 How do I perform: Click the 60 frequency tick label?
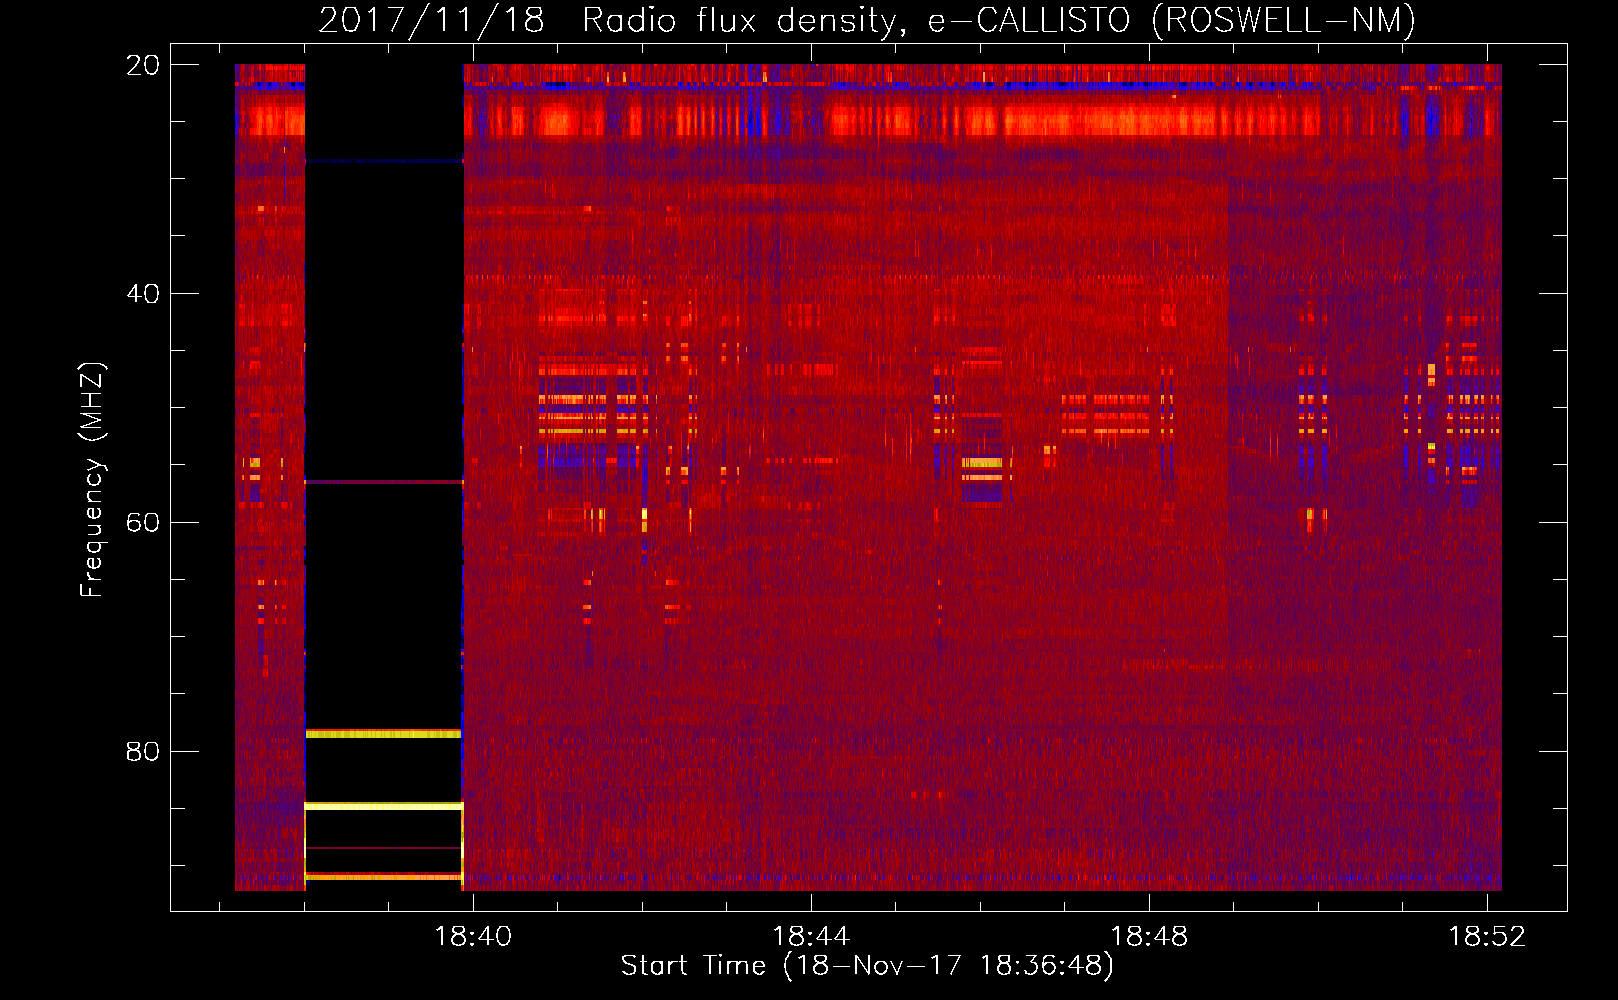[x=143, y=522]
